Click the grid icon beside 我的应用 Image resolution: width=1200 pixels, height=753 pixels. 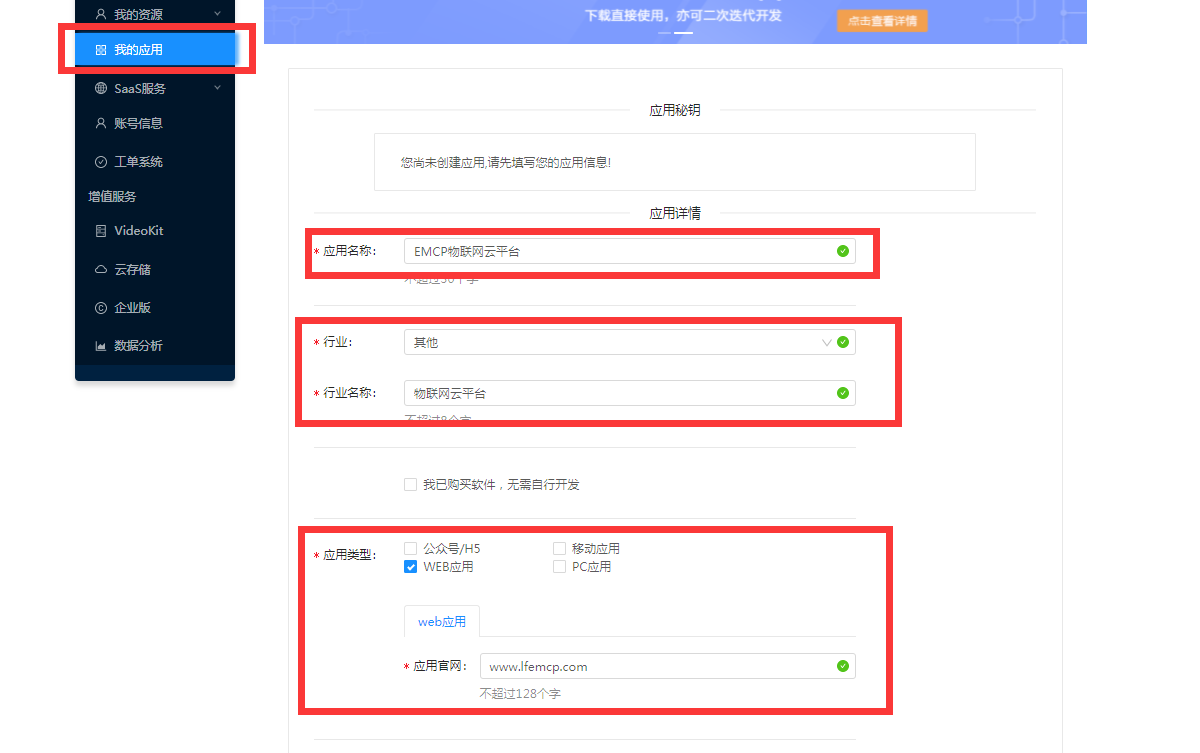[100, 50]
